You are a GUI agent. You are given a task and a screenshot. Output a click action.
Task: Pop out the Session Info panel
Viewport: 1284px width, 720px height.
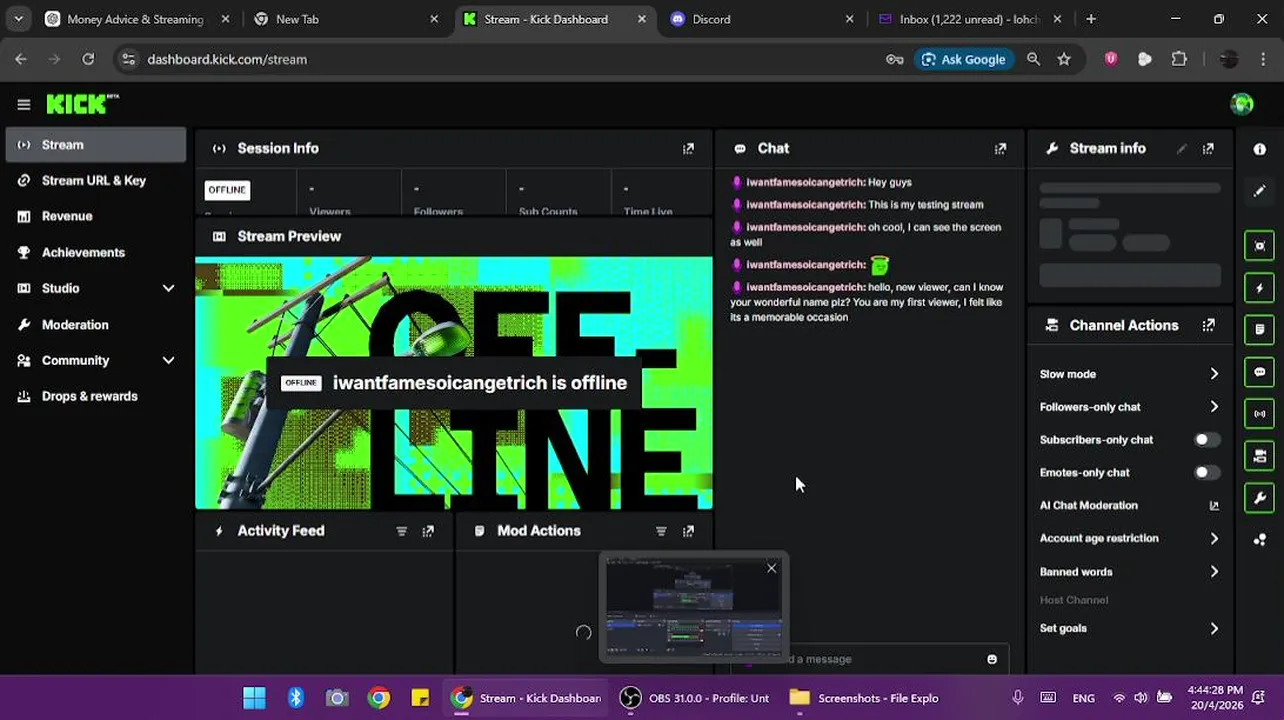[x=688, y=148]
